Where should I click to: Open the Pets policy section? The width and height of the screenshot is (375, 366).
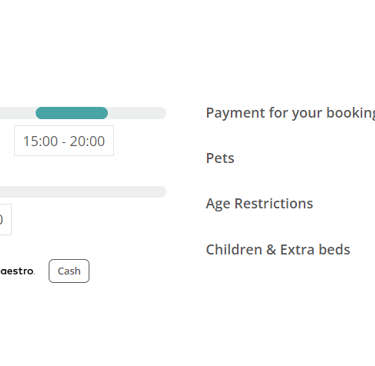pos(220,158)
